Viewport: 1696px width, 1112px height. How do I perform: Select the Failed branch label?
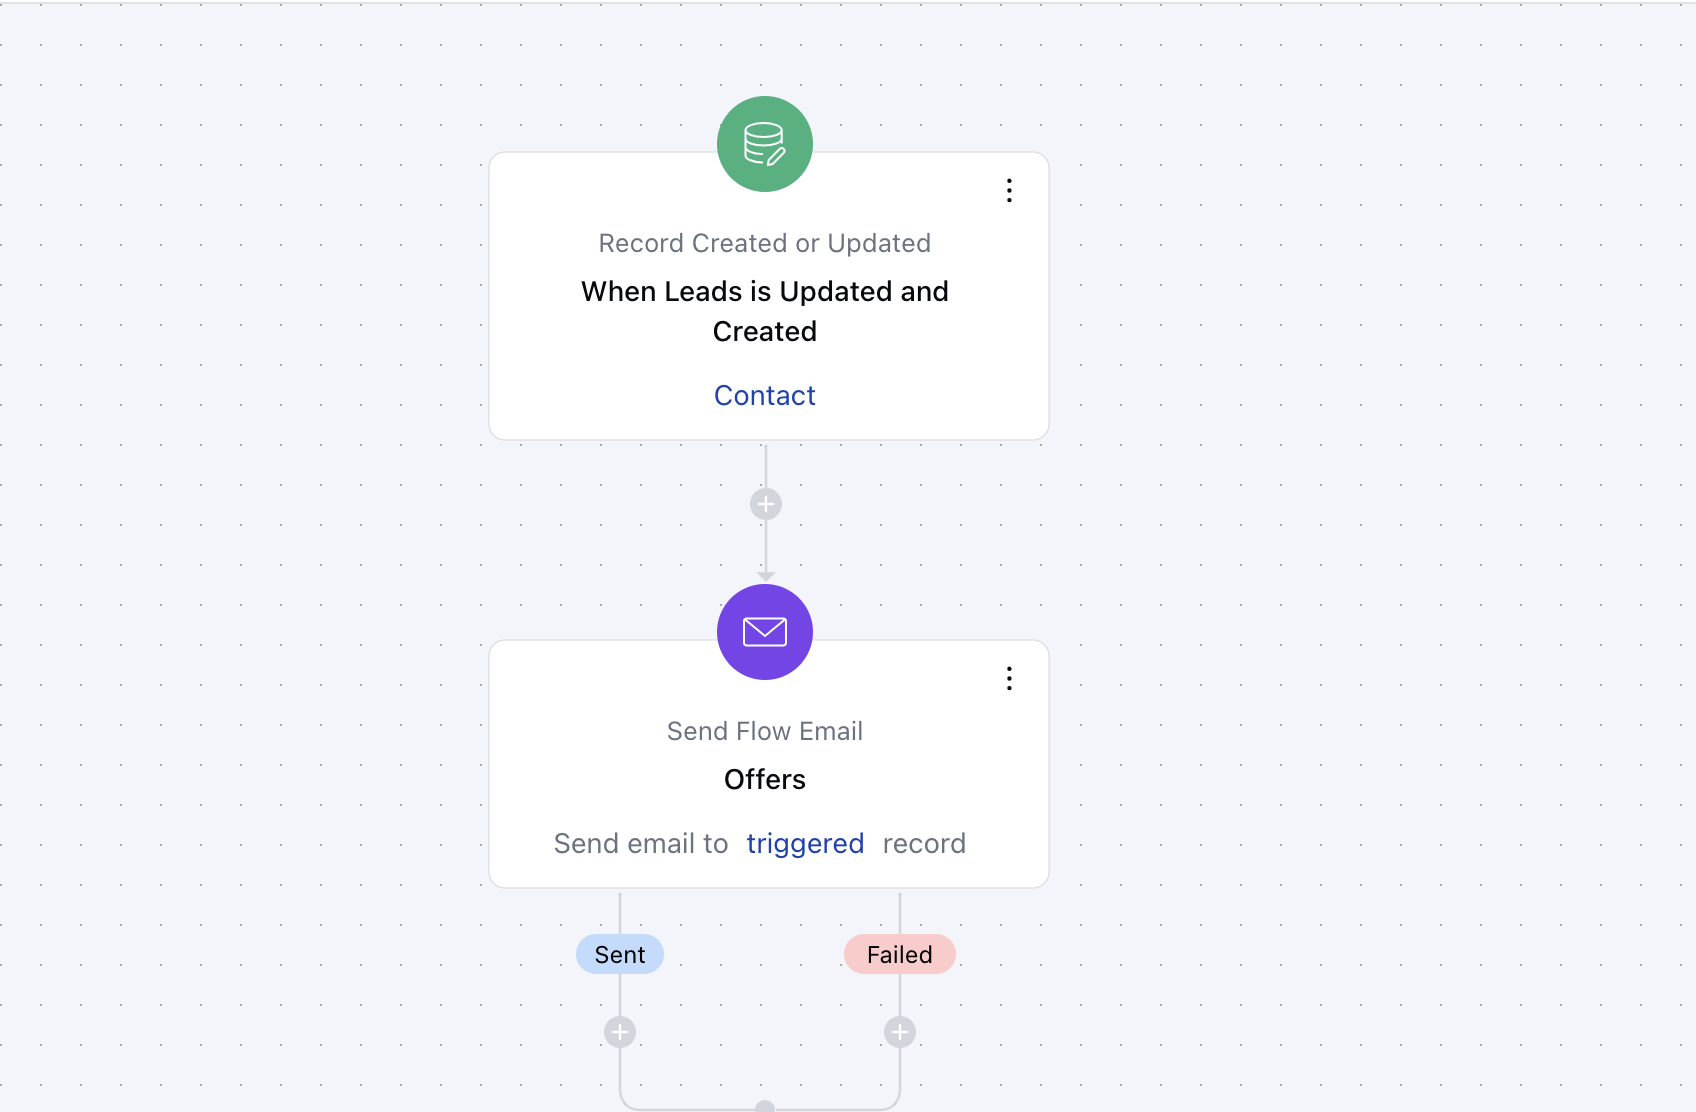pyautogui.click(x=900, y=954)
